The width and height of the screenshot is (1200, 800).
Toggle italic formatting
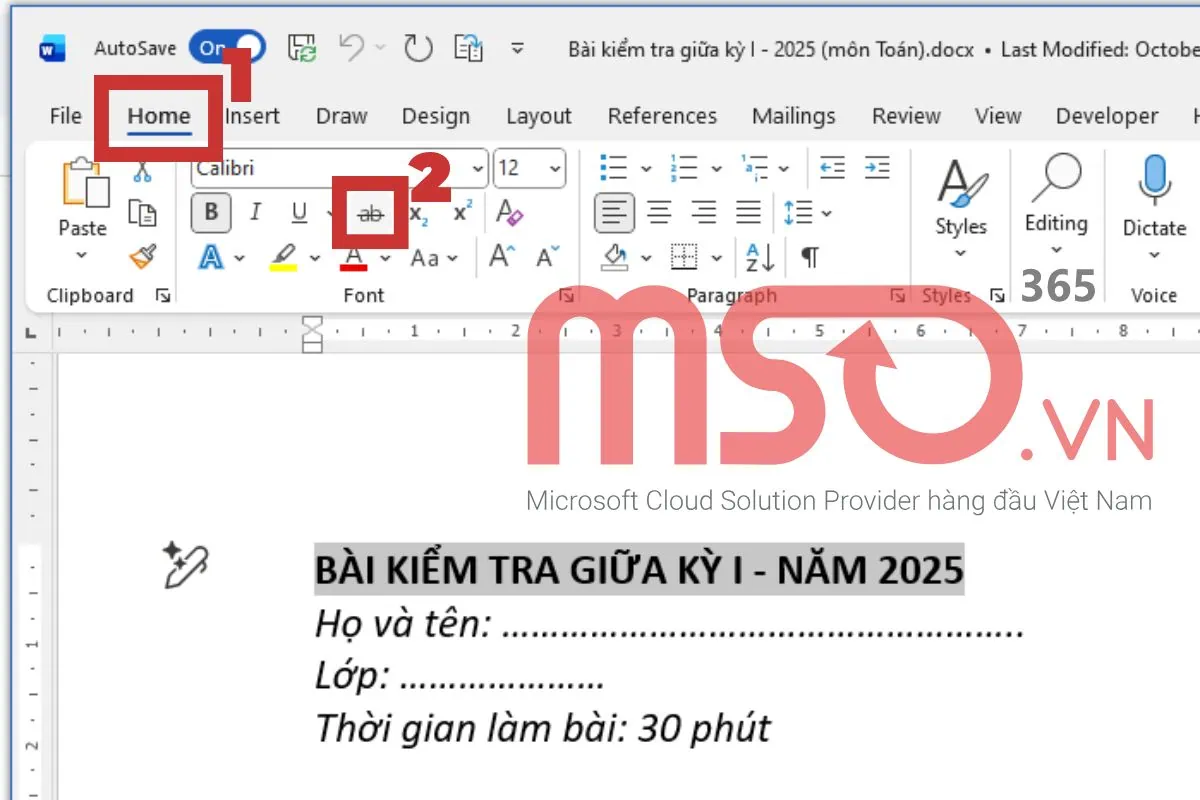256,212
